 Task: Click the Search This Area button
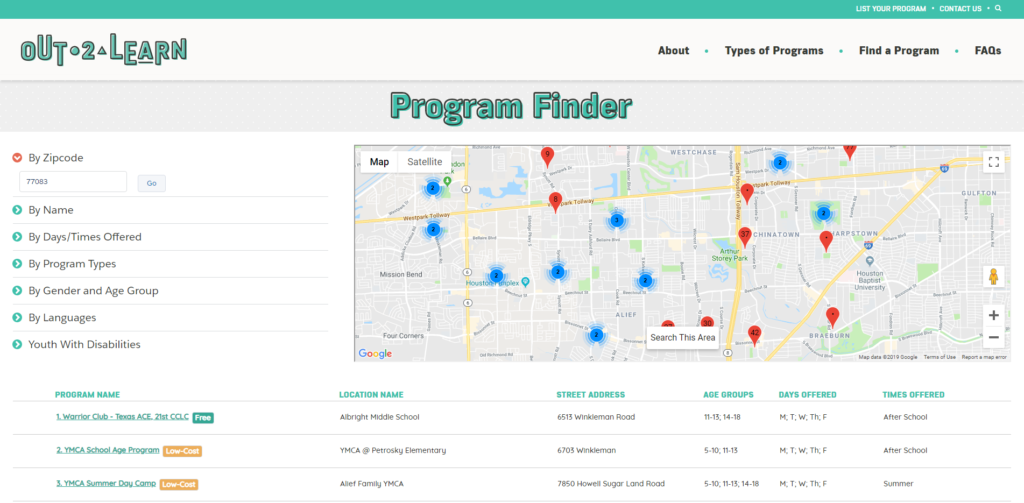click(x=683, y=338)
